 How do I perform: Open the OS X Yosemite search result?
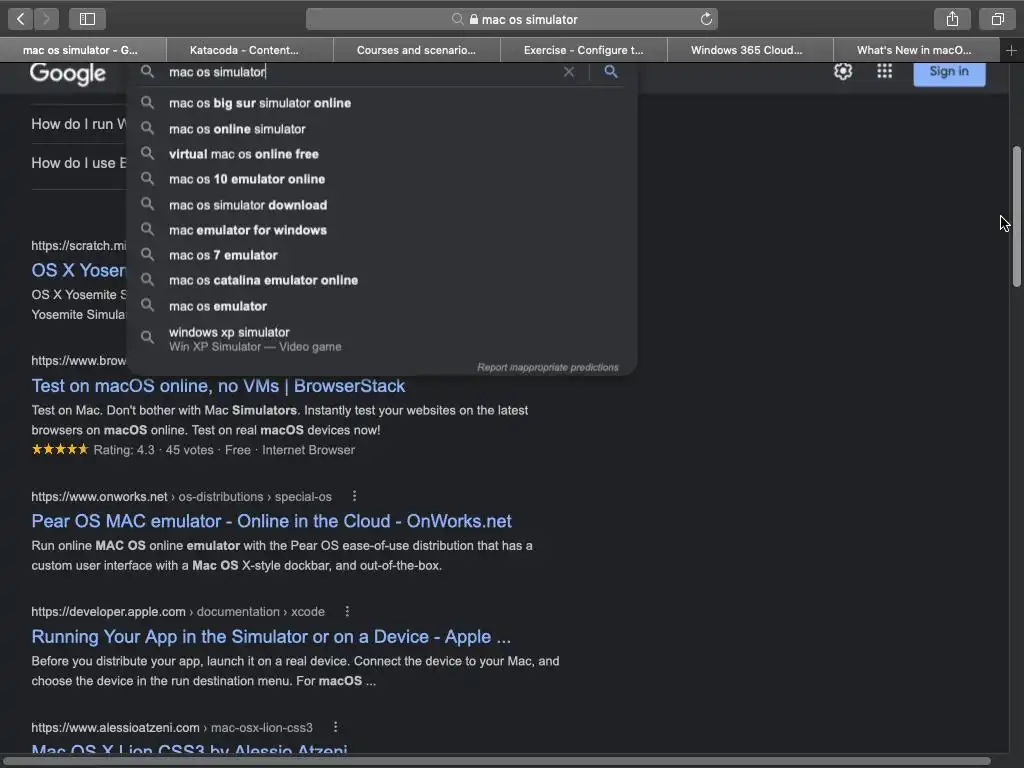point(78,270)
